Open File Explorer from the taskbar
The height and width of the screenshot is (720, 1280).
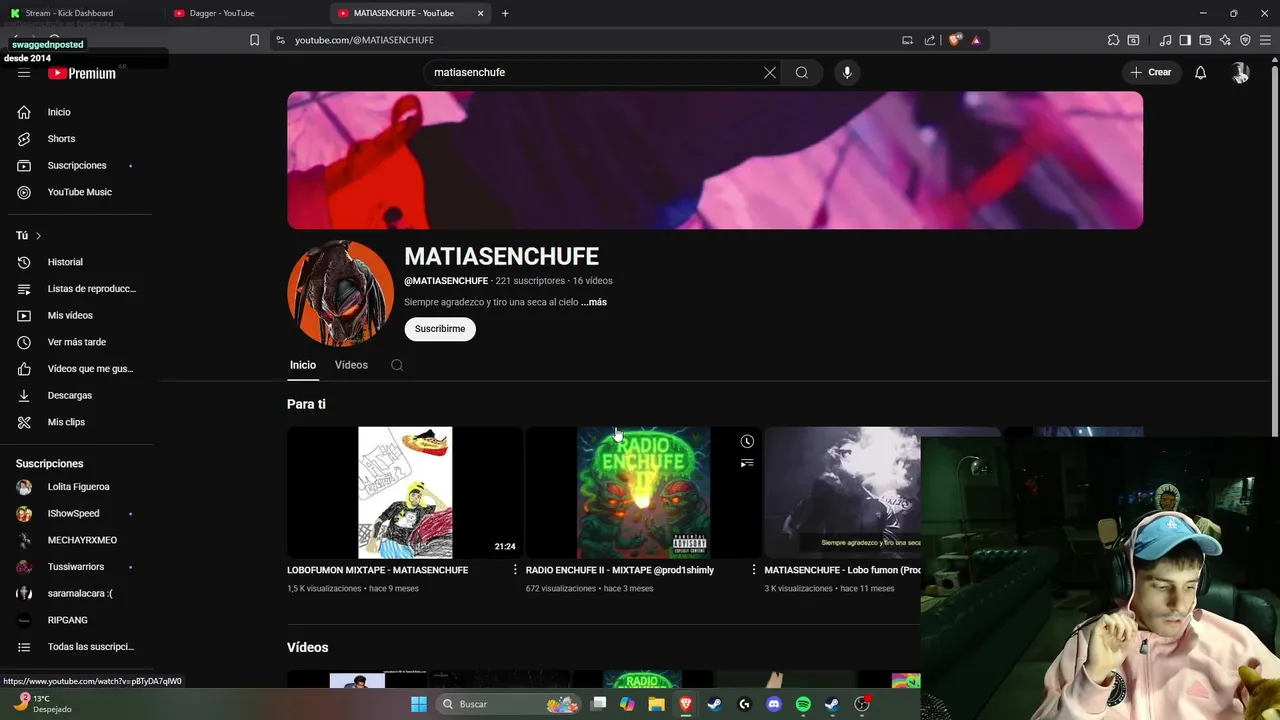[656, 704]
